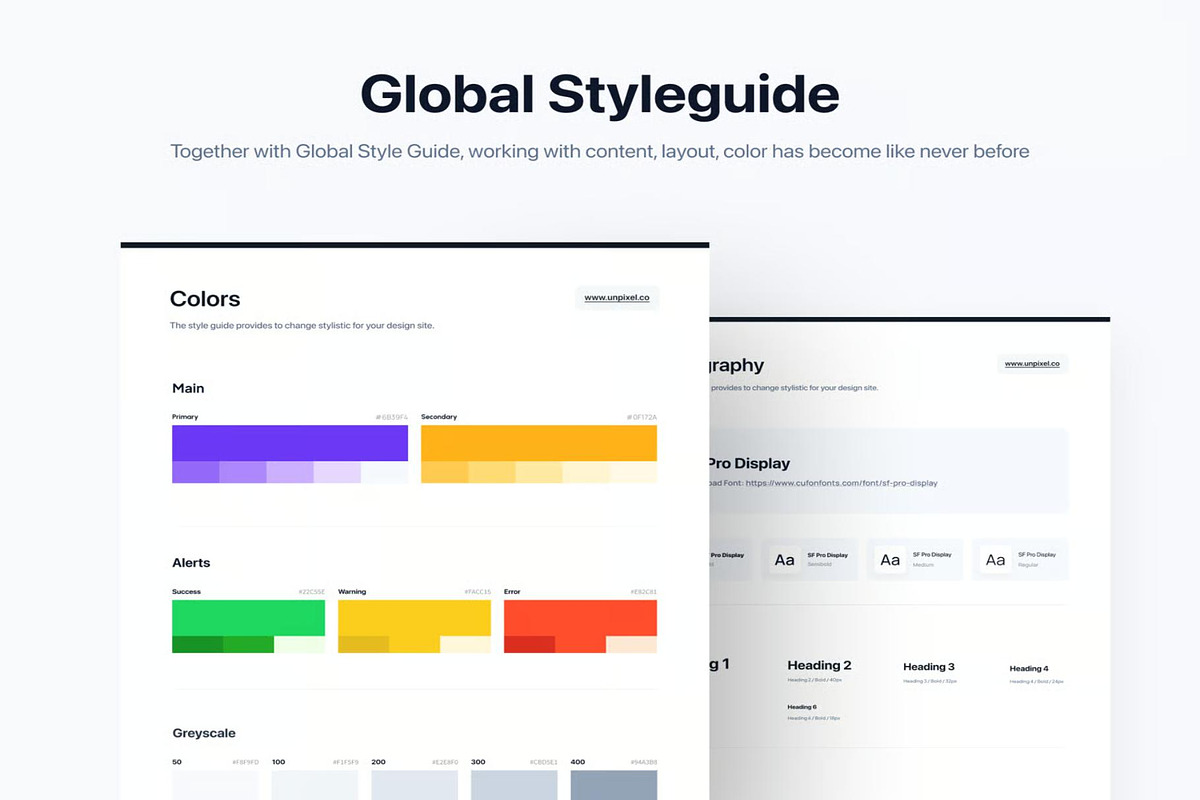Click the 'Heading 6' type sample

[x=802, y=707]
